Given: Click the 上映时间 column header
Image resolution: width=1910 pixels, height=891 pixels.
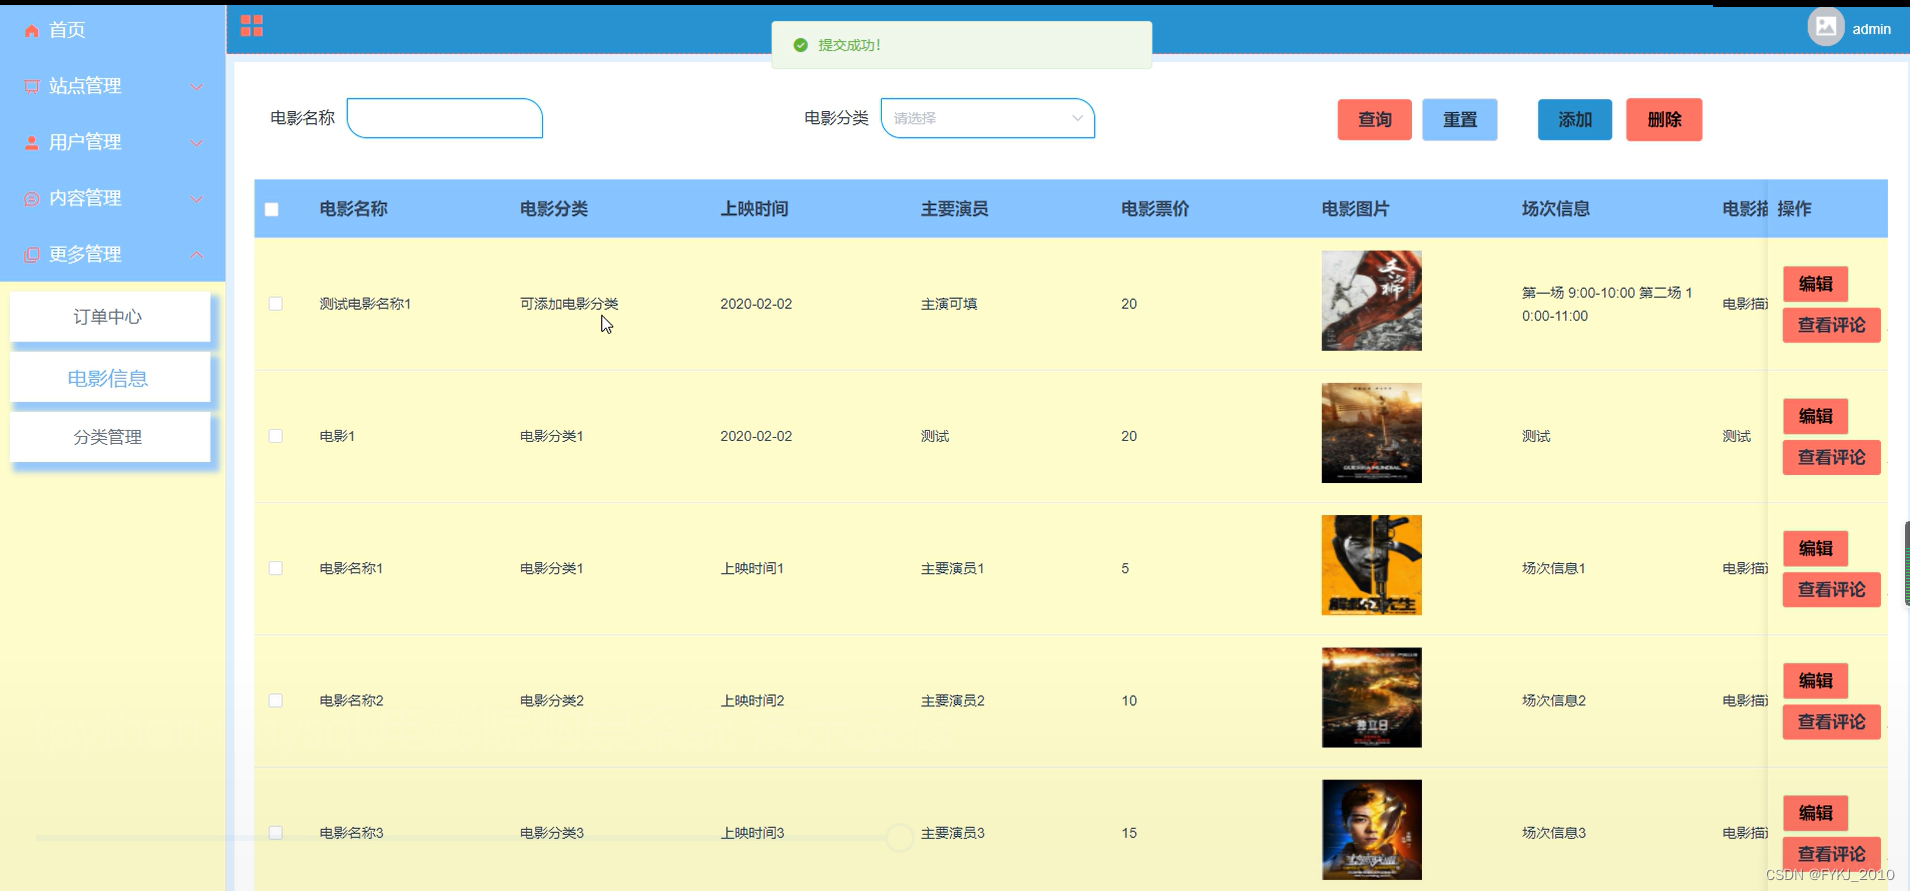Looking at the screenshot, I should point(755,209).
